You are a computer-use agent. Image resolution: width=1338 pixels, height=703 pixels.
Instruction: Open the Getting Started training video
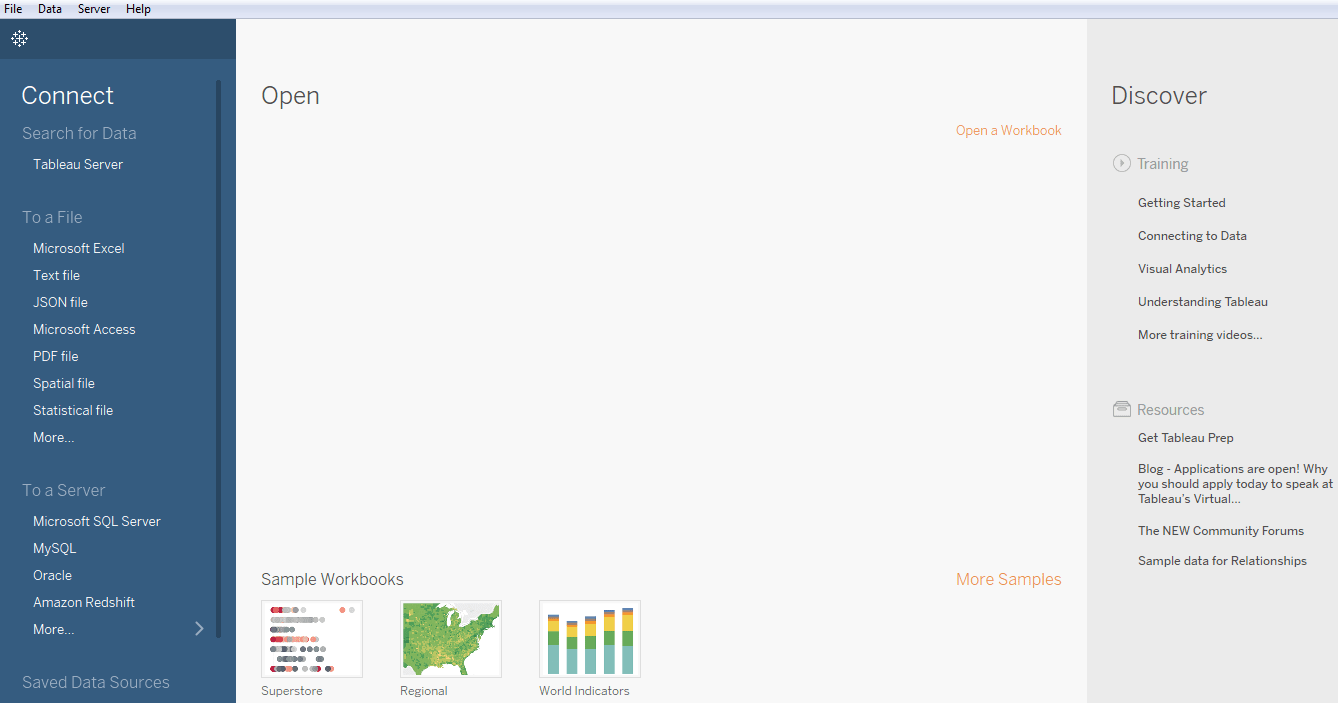coord(1181,202)
